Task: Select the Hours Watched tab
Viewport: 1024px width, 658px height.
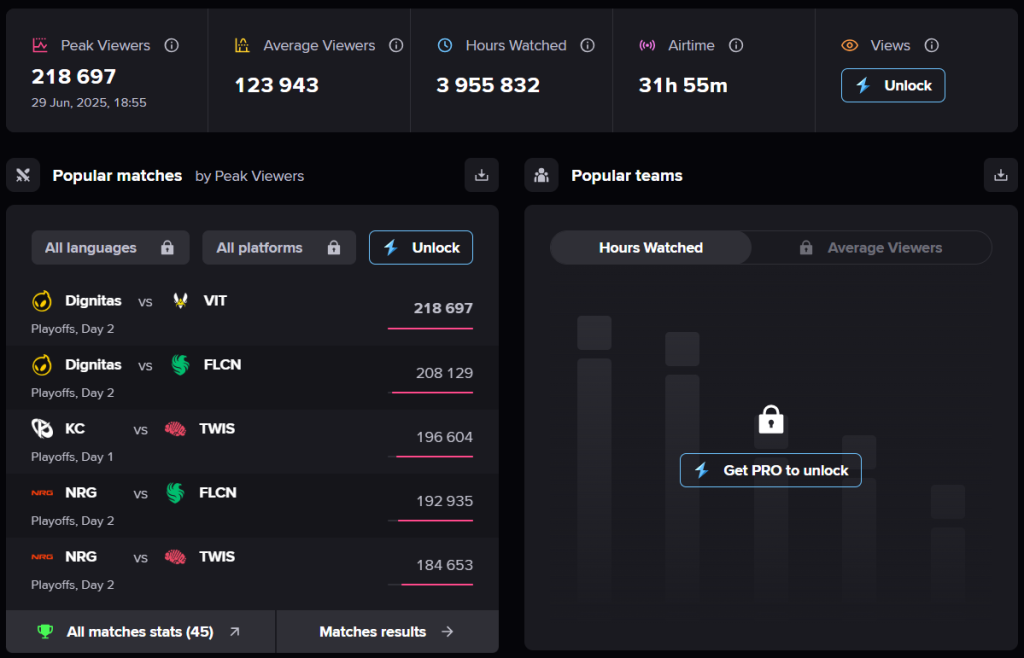Action: 651,248
